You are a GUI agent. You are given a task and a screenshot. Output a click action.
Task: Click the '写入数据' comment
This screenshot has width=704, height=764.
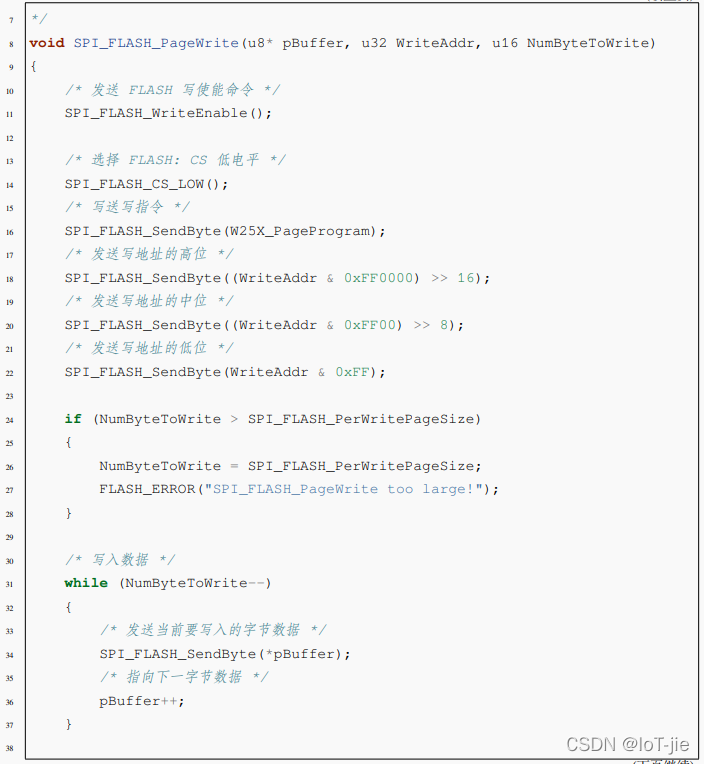tap(120, 560)
